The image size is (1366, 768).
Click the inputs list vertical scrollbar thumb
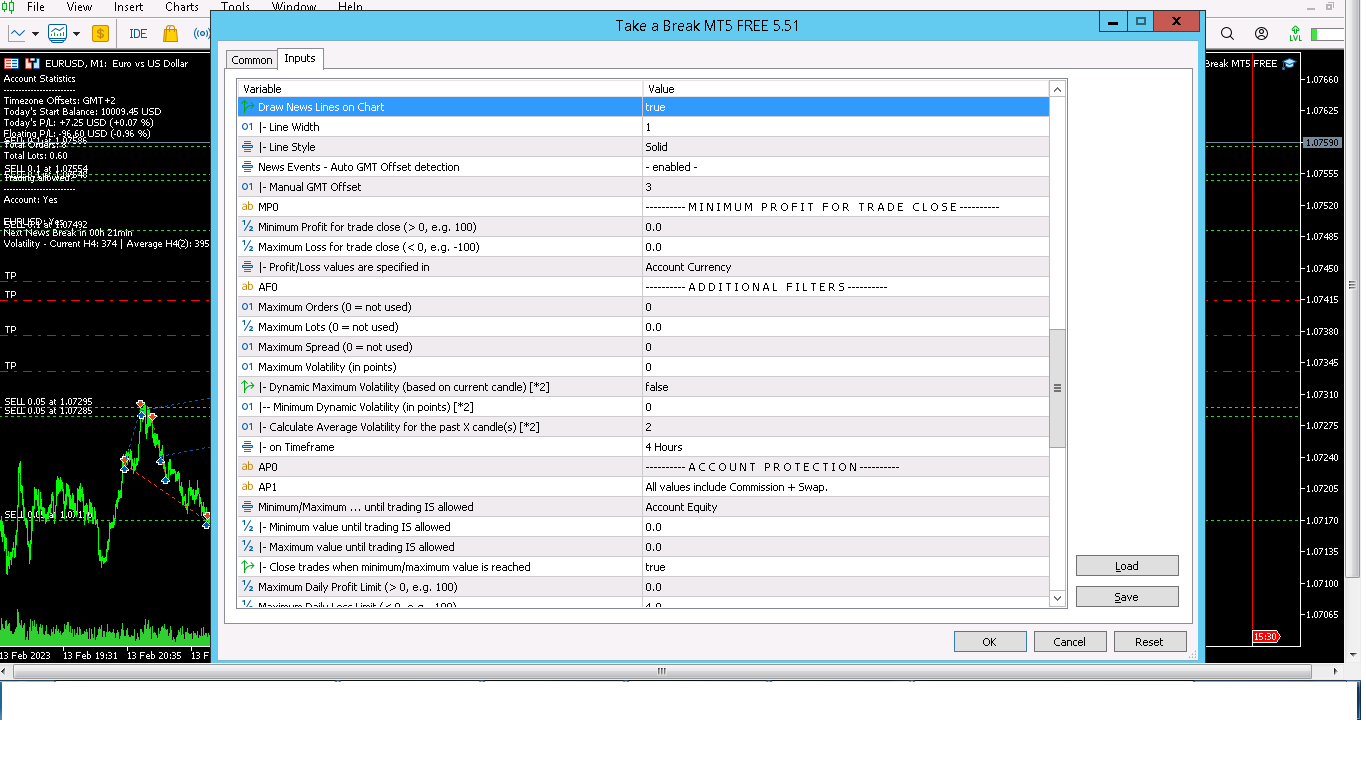[1058, 388]
